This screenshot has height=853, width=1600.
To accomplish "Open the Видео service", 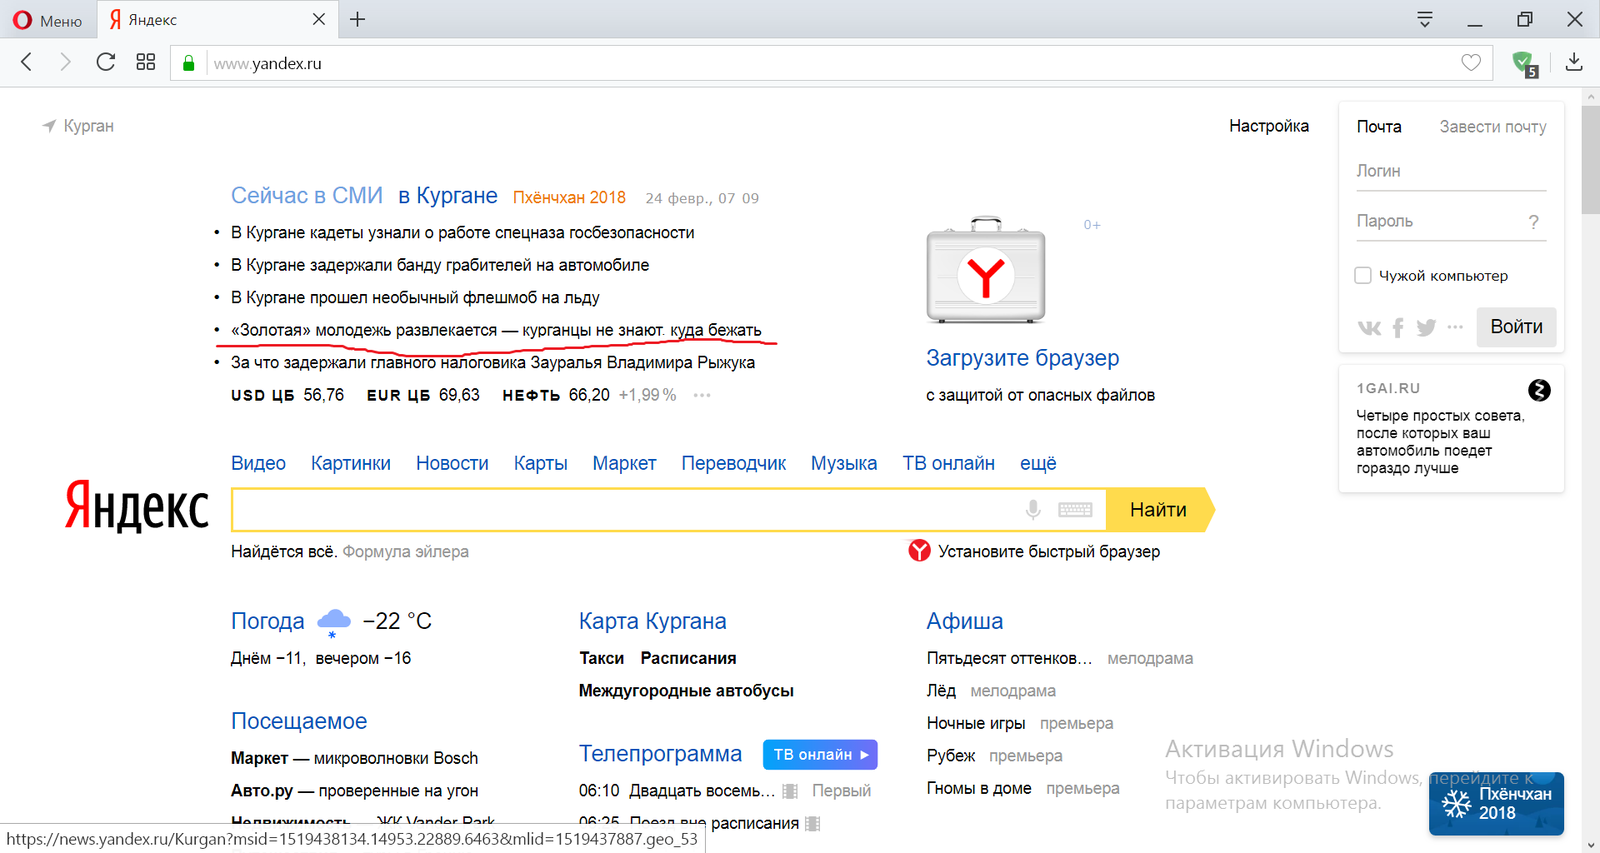I will [258, 463].
